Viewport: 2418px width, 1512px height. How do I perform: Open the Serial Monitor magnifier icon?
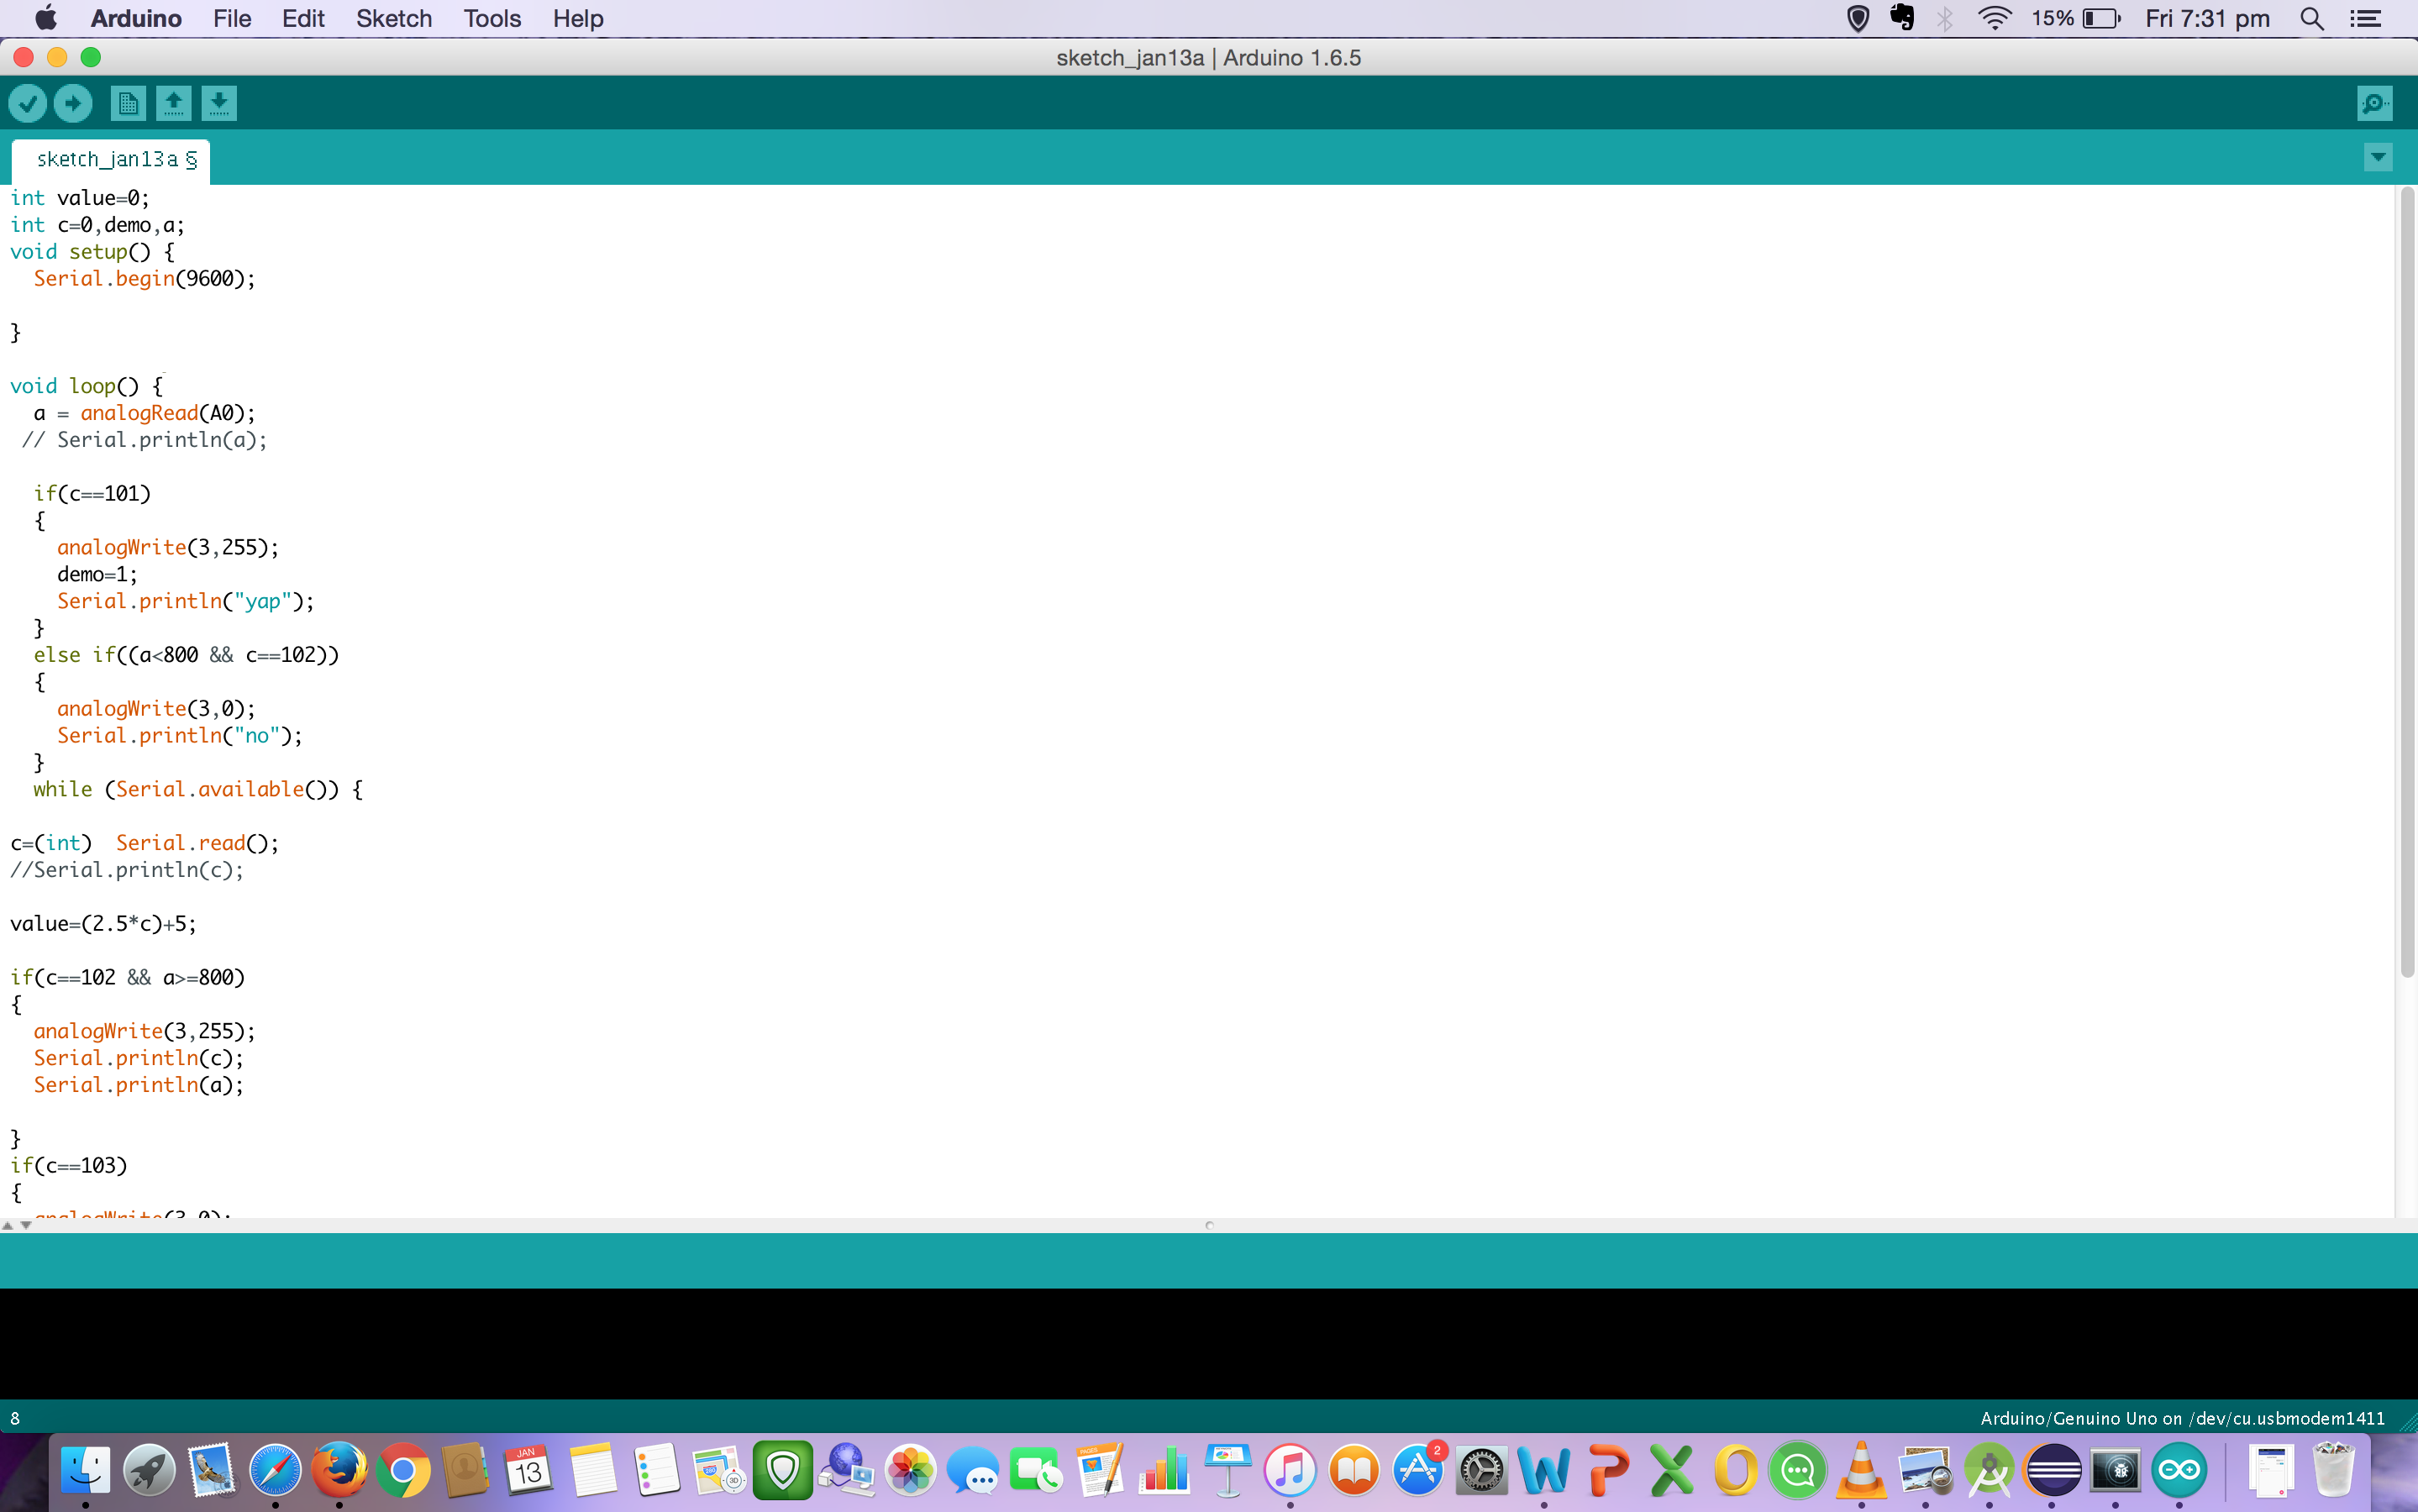tap(2375, 103)
